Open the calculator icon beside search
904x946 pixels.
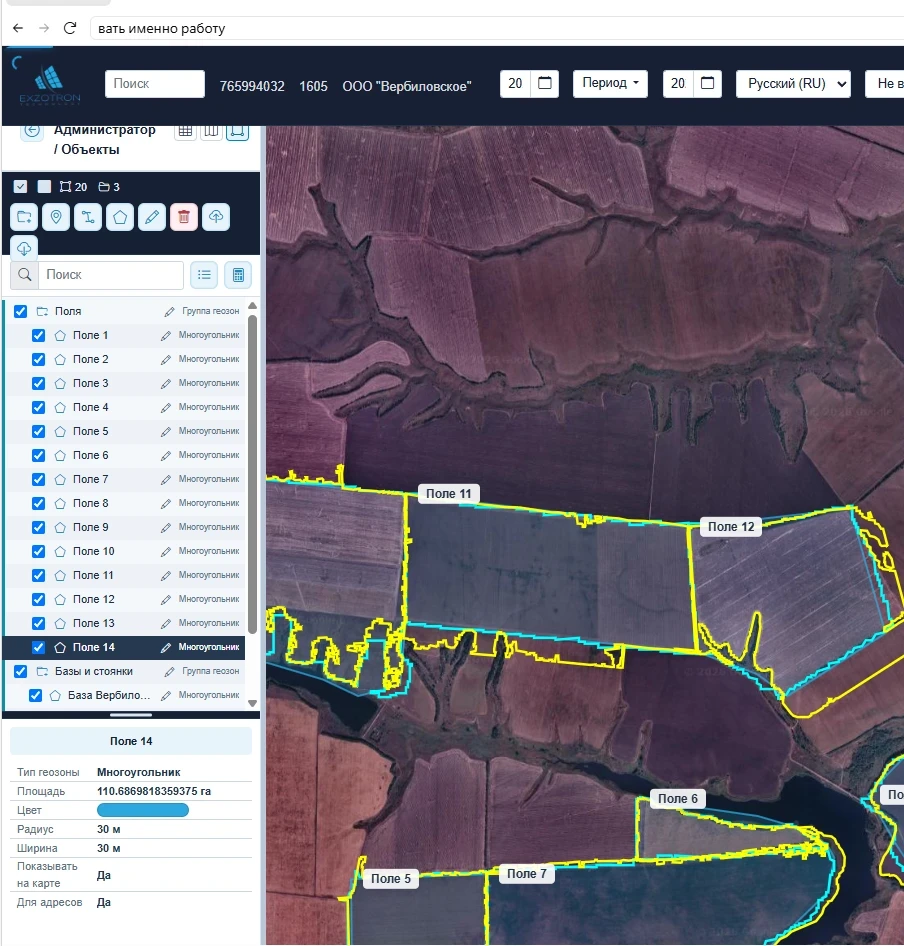pyautogui.click(x=238, y=275)
